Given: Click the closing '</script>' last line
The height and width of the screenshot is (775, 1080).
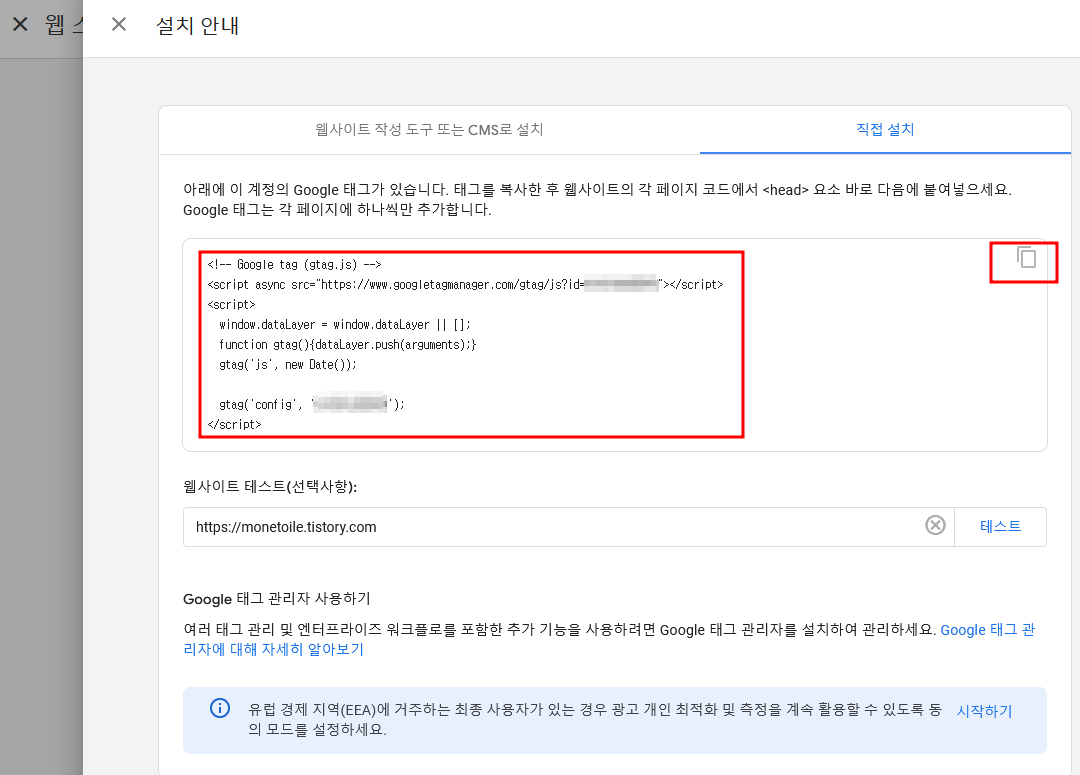Looking at the screenshot, I should coord(234,424).
